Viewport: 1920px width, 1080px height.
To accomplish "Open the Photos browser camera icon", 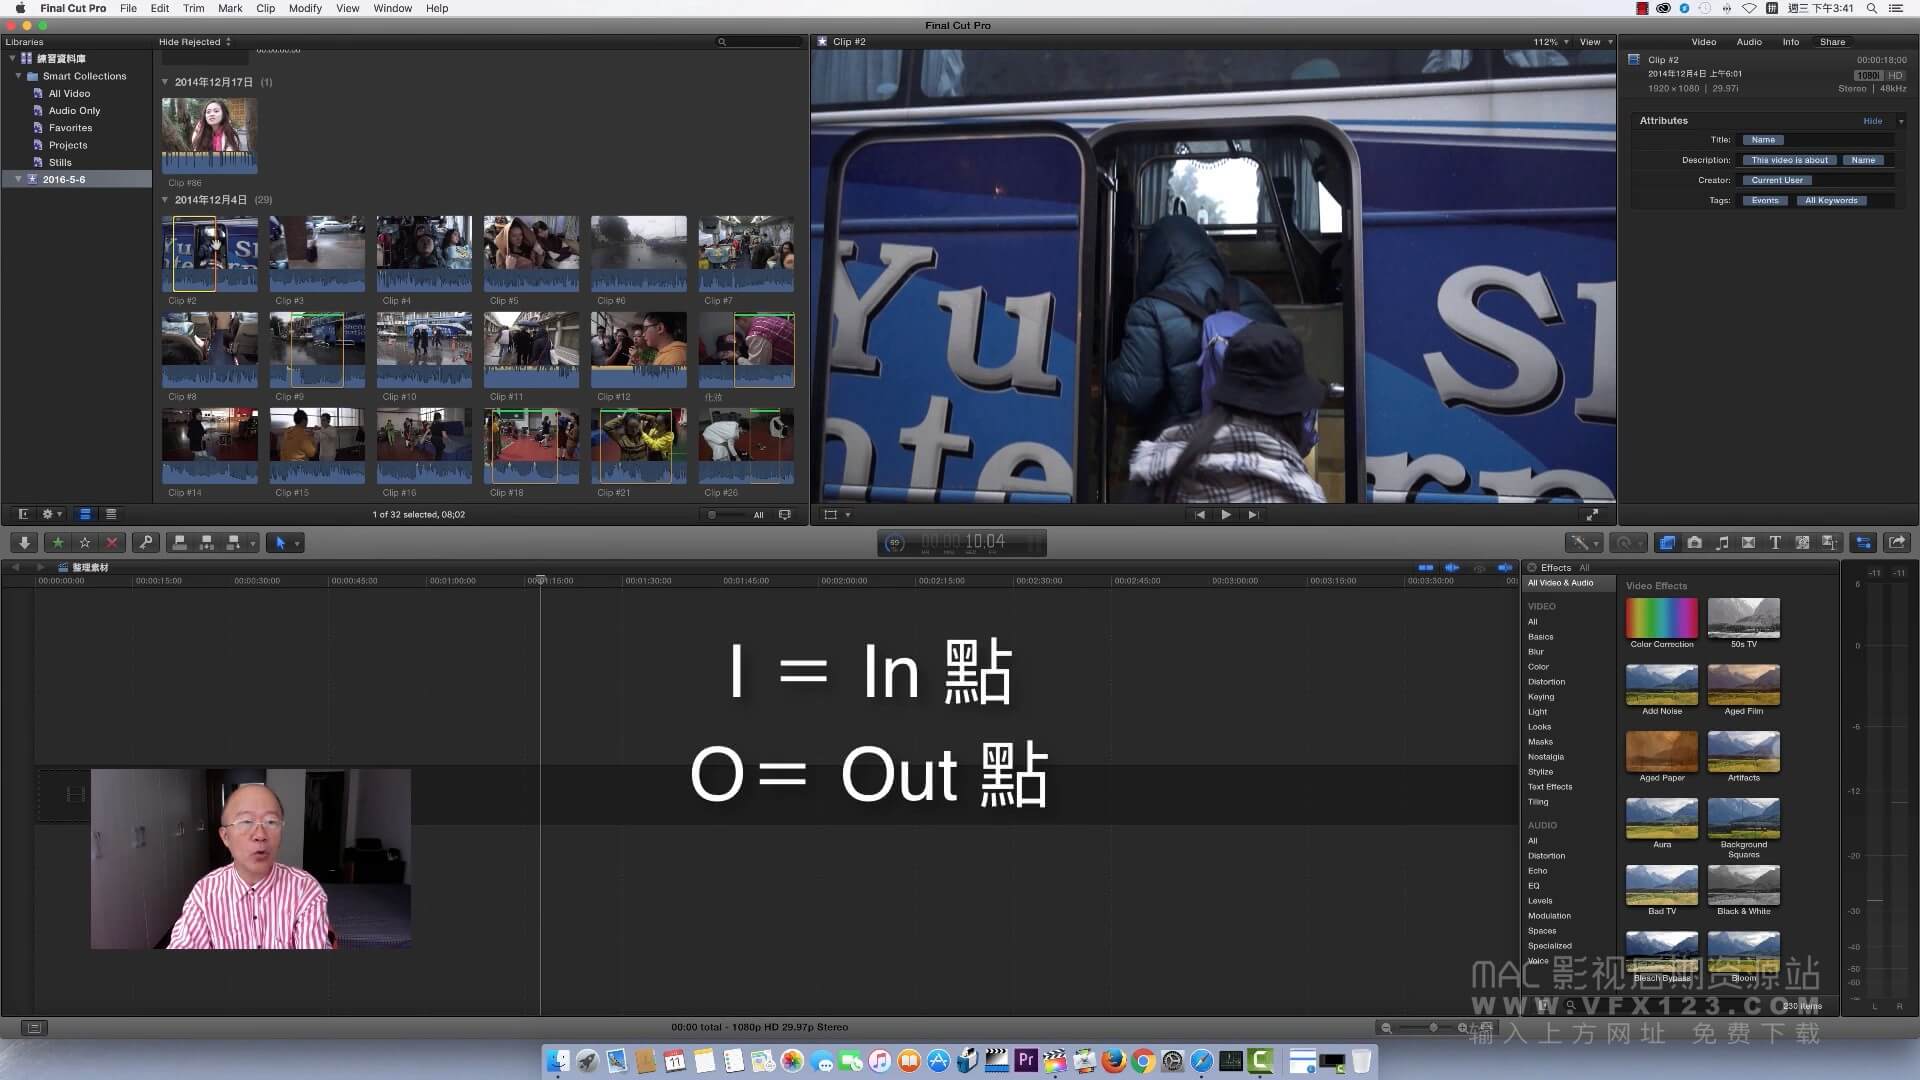I will tap(1694, 543).
